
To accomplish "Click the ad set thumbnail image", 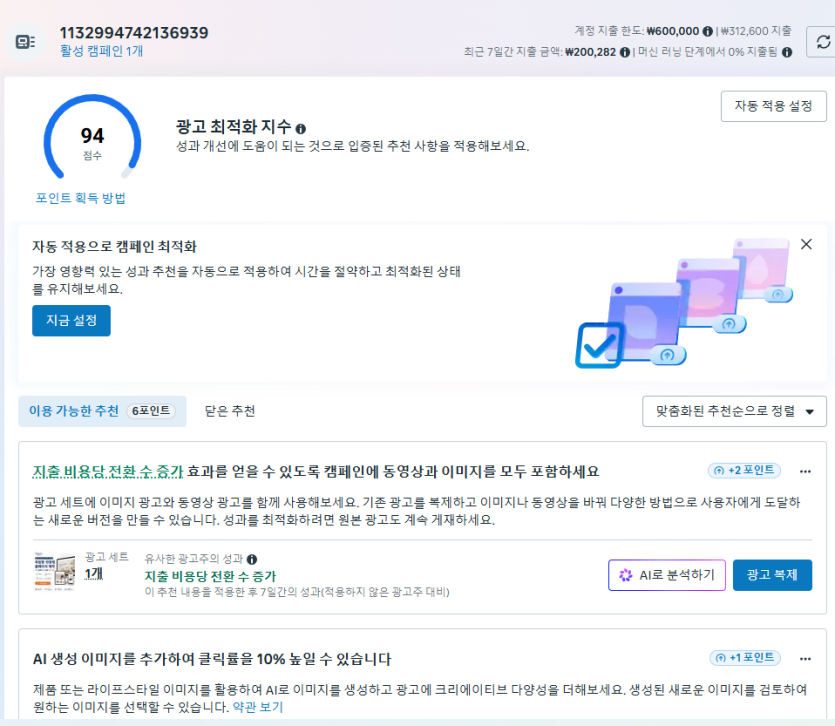I will click(x=54, y=573).
